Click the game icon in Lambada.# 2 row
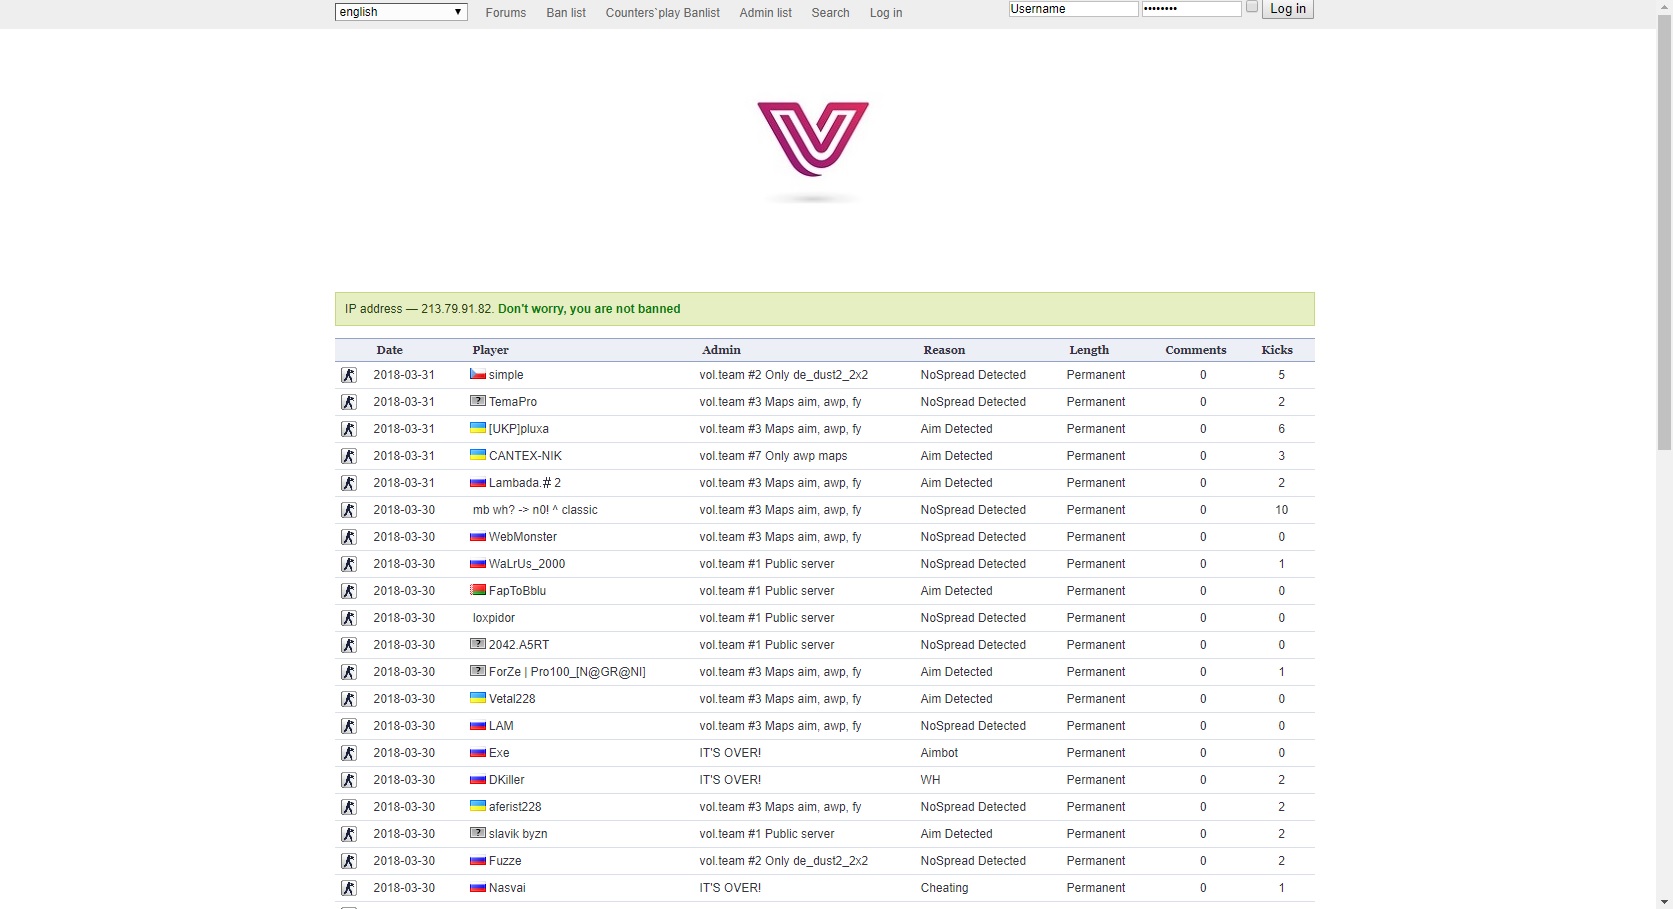 tap(349, 483)
